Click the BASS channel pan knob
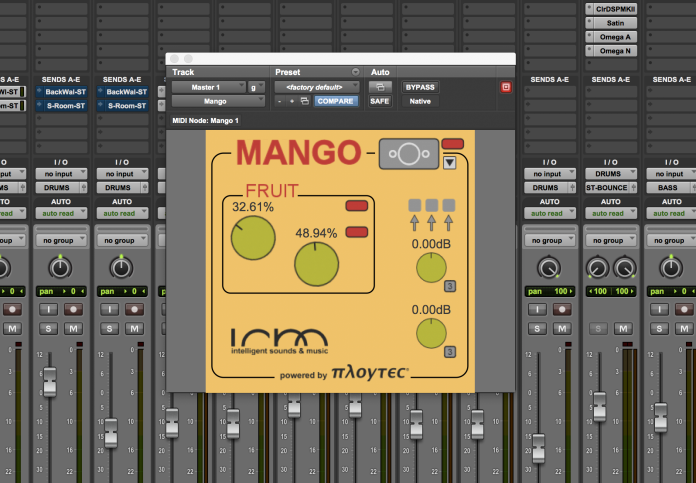The height and width of the screenshot is (483, 696). pyautogui.click(x=671, y=268)
